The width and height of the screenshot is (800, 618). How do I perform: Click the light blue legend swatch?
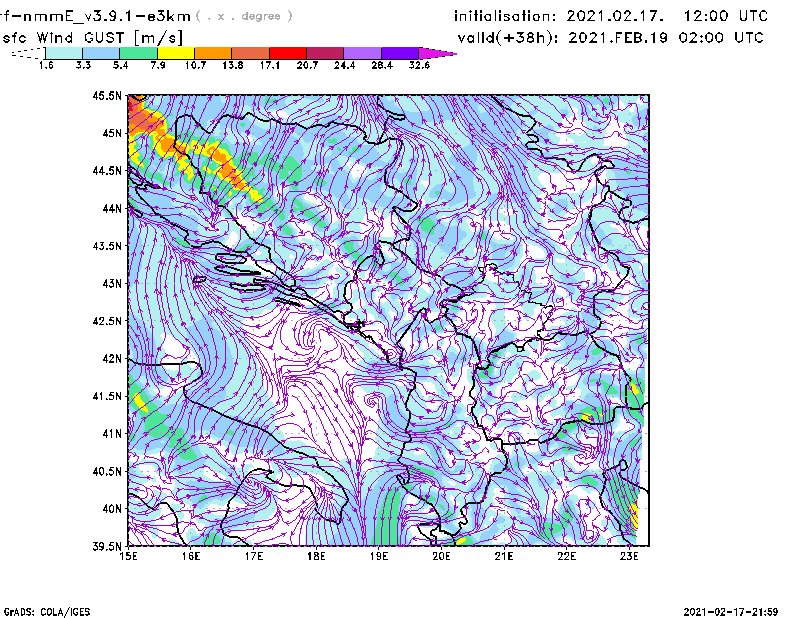point(101,53)
